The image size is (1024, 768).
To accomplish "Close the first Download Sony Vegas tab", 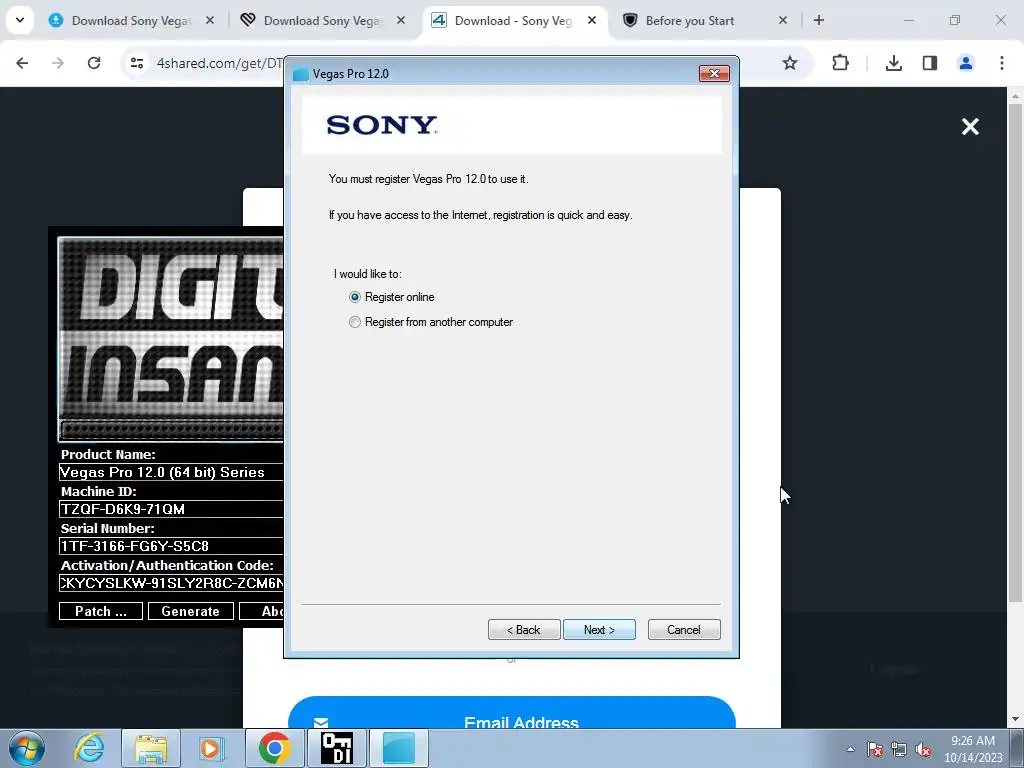I will (x=210, y=21).
